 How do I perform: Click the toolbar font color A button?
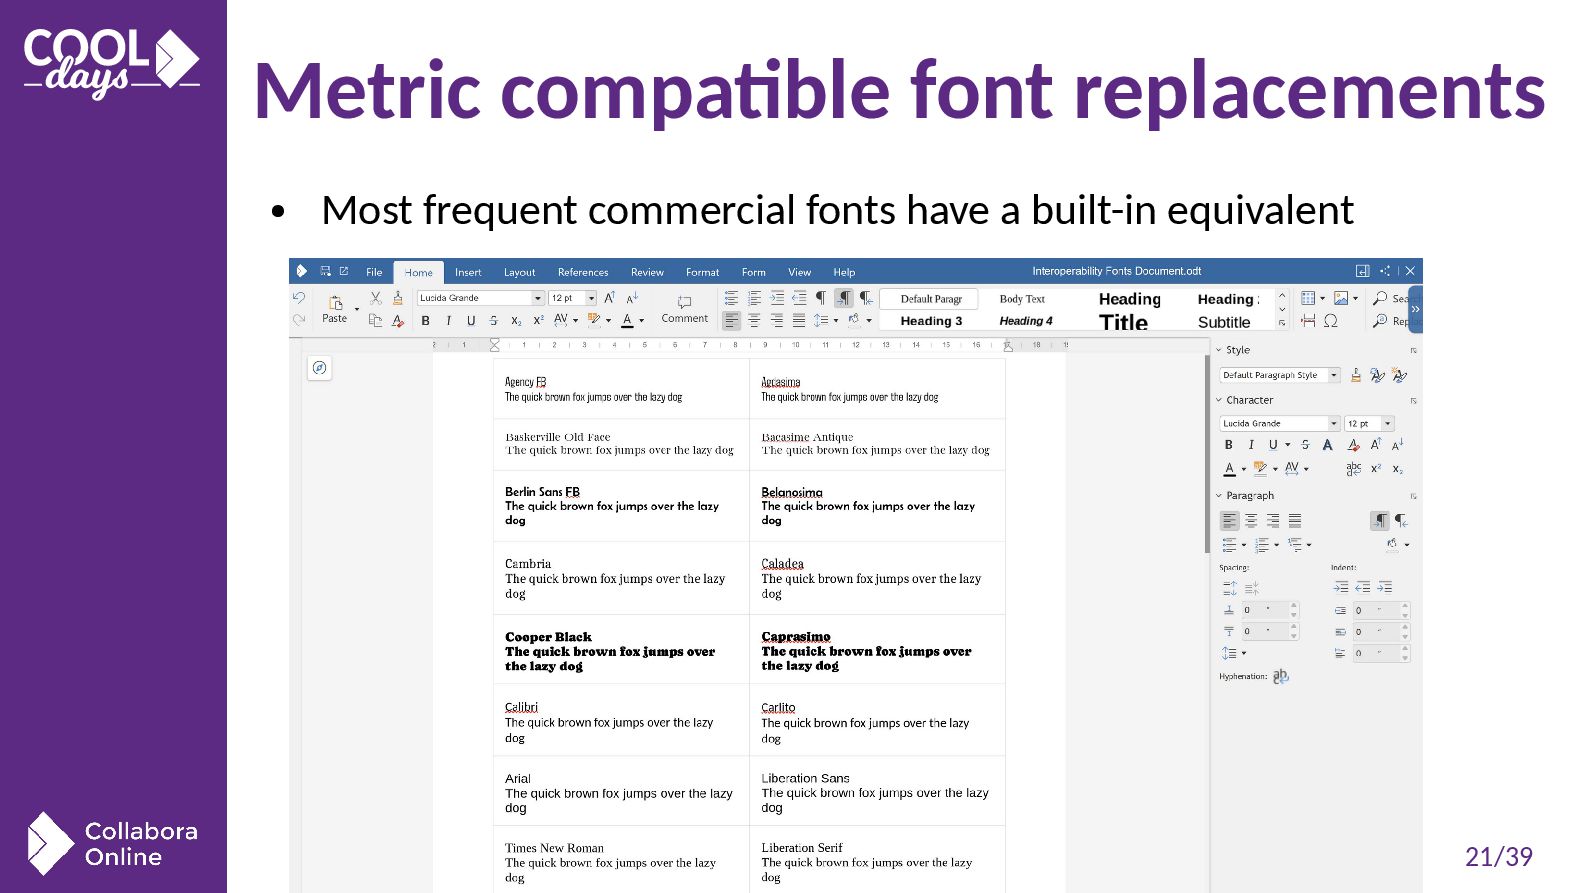(x=627, y=321)
